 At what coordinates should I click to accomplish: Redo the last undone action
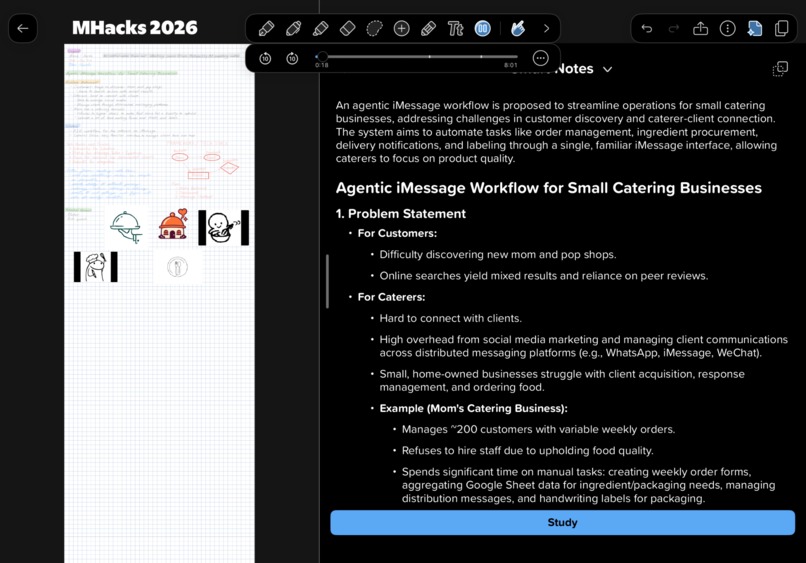coord(673,28)
